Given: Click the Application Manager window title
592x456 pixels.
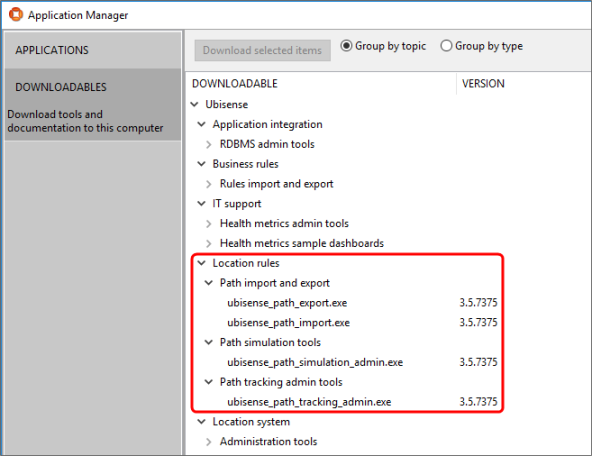Looking at the screenshot, I should (78, 15).
